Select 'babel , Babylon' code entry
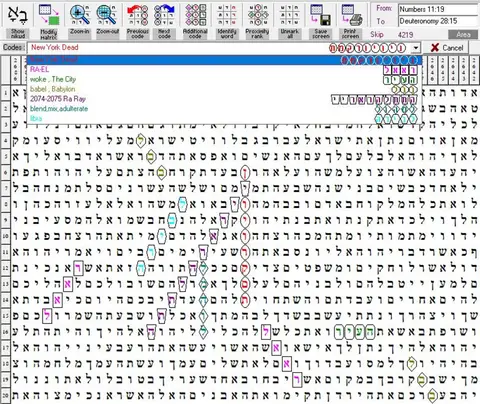Image resolution: width=480 pixels, height=404 pixels. (x=224, y=89)
